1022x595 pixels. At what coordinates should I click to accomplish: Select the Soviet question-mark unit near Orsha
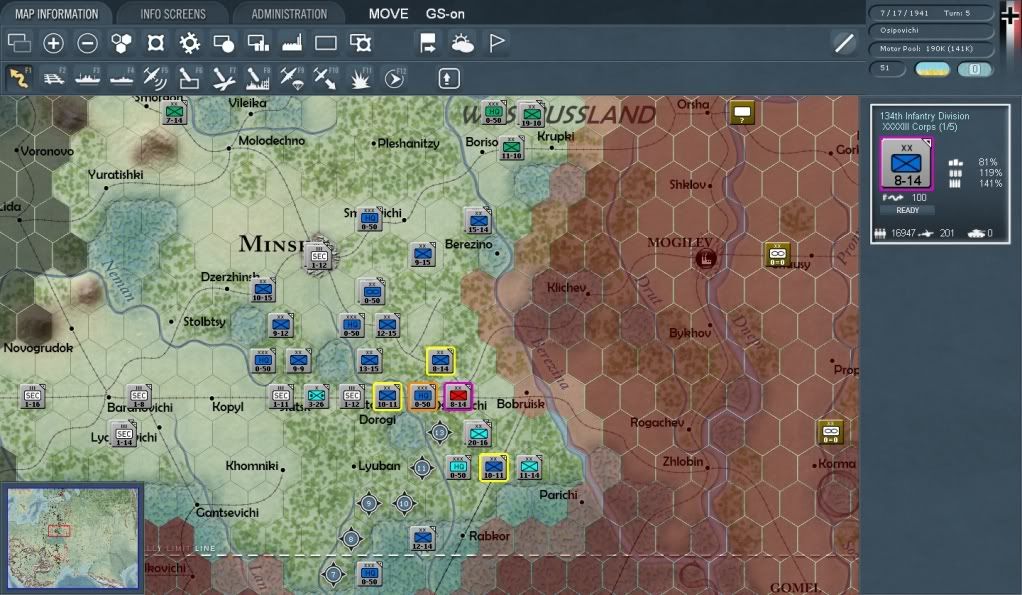[742, 113]
